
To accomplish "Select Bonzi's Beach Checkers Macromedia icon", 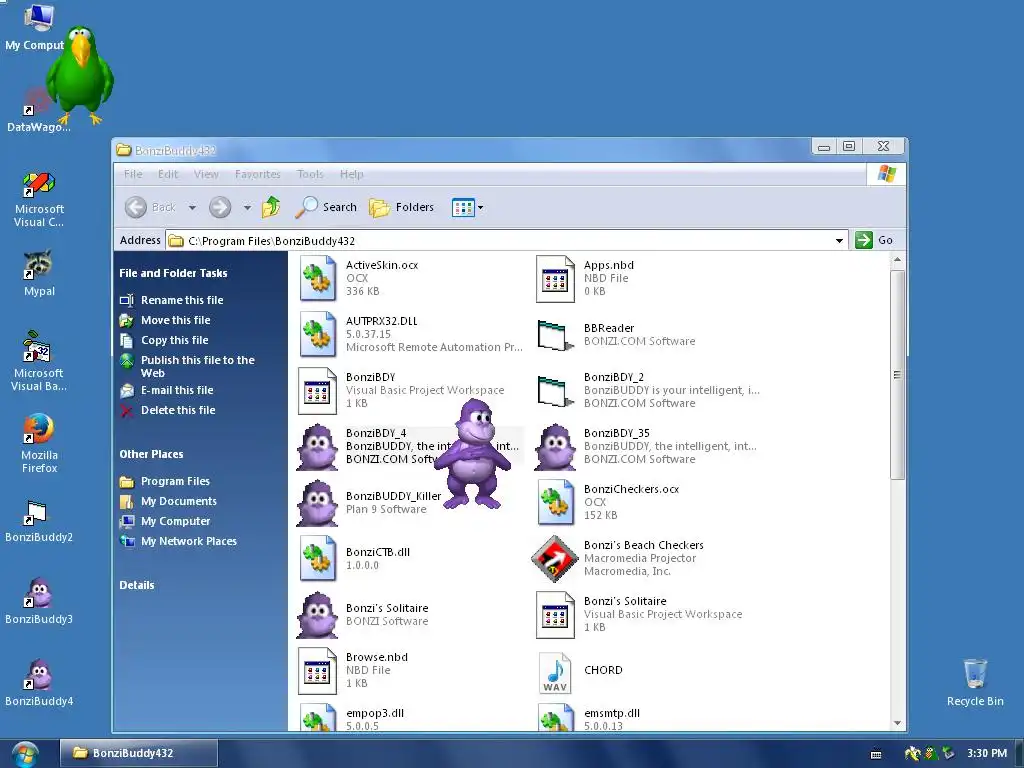I will coord(555,559).
